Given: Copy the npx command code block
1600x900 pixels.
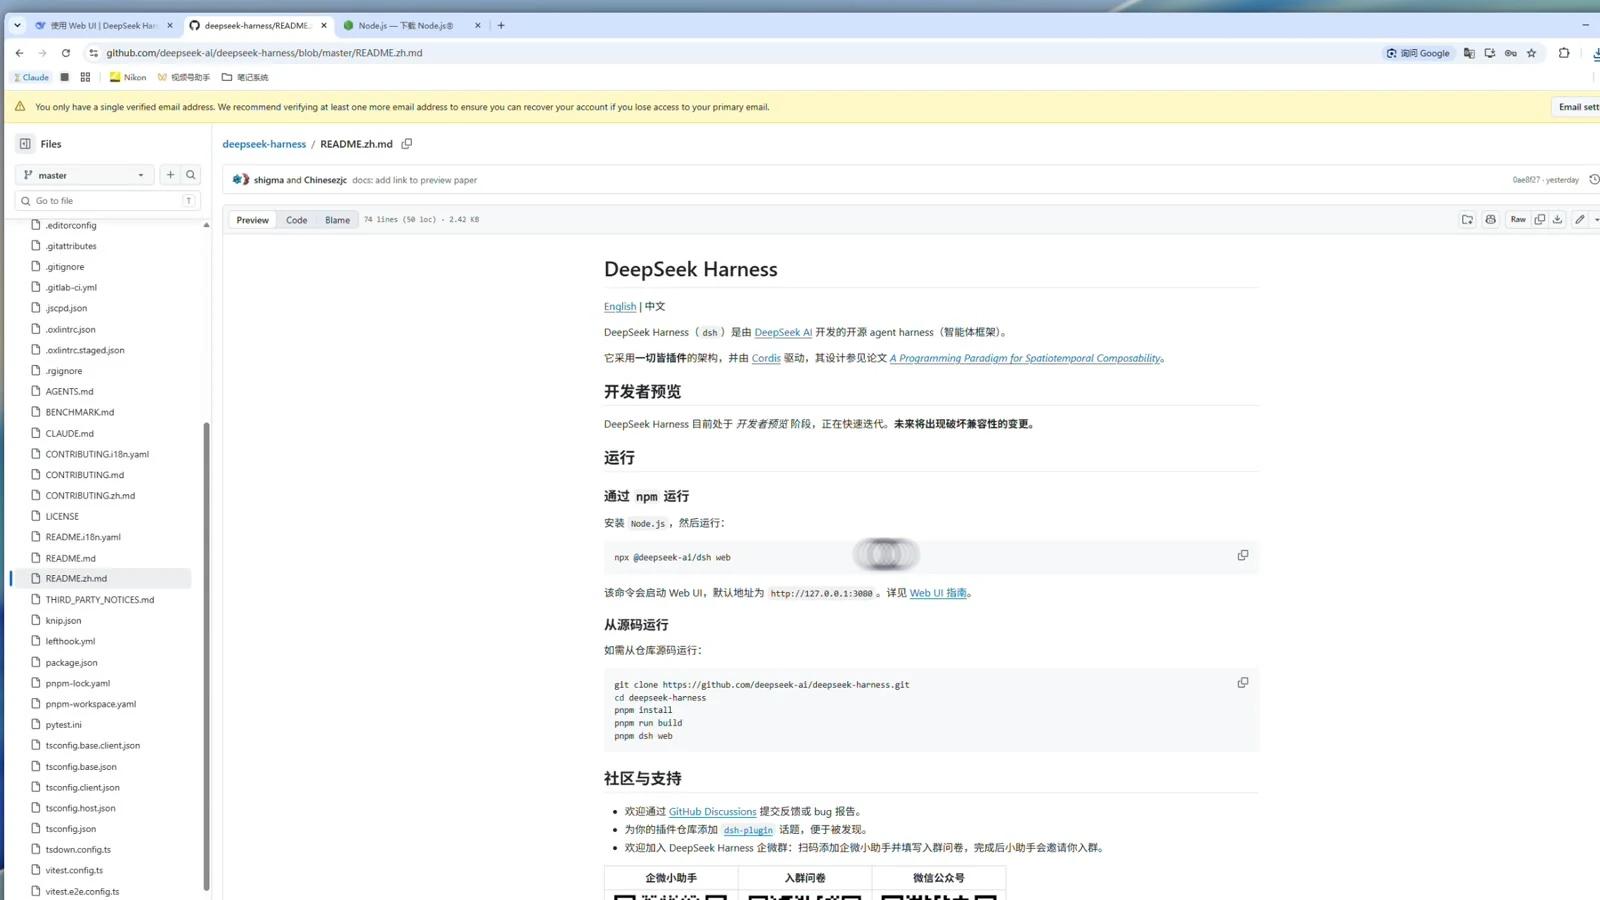Looking at the screenshot, I should [x=1243, y=555].
